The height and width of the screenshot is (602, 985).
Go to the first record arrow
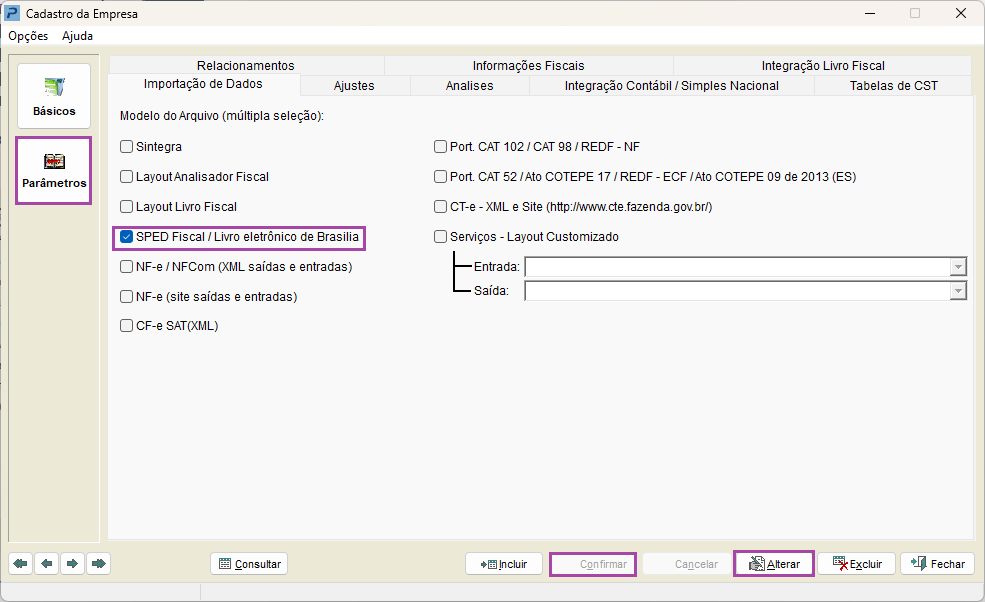pos(21,564)
